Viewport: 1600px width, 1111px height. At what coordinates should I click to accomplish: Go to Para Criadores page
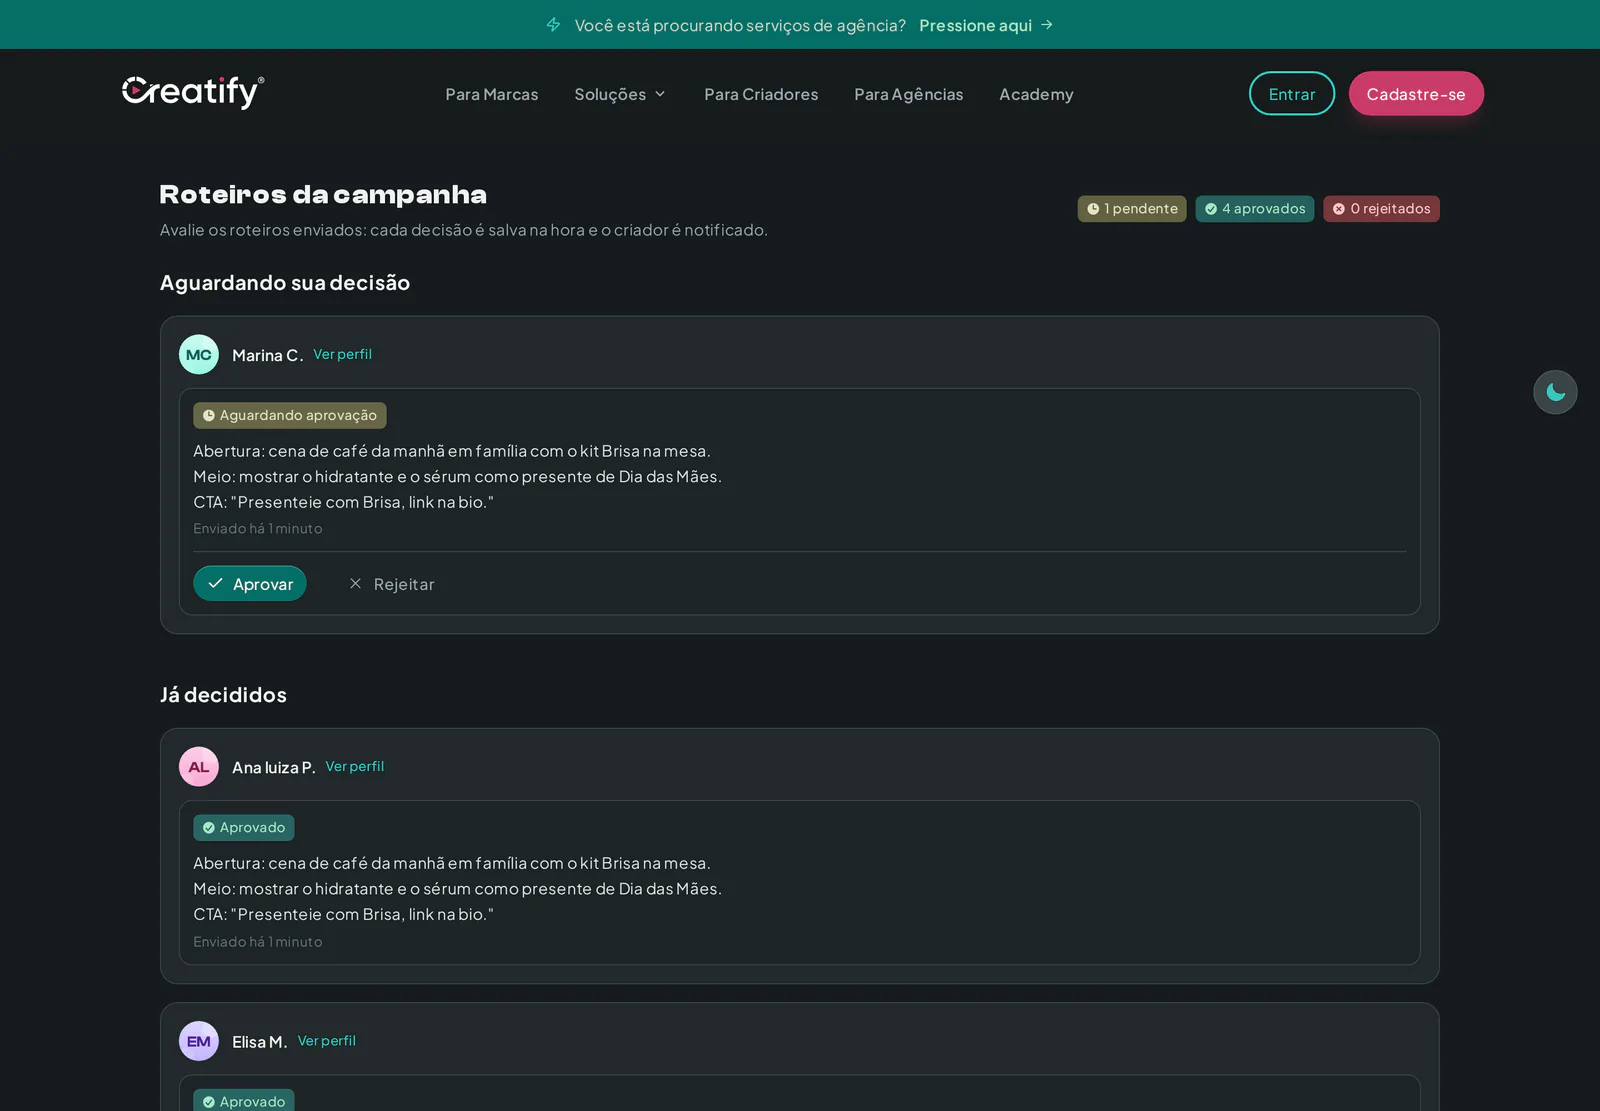coord(761,94)
